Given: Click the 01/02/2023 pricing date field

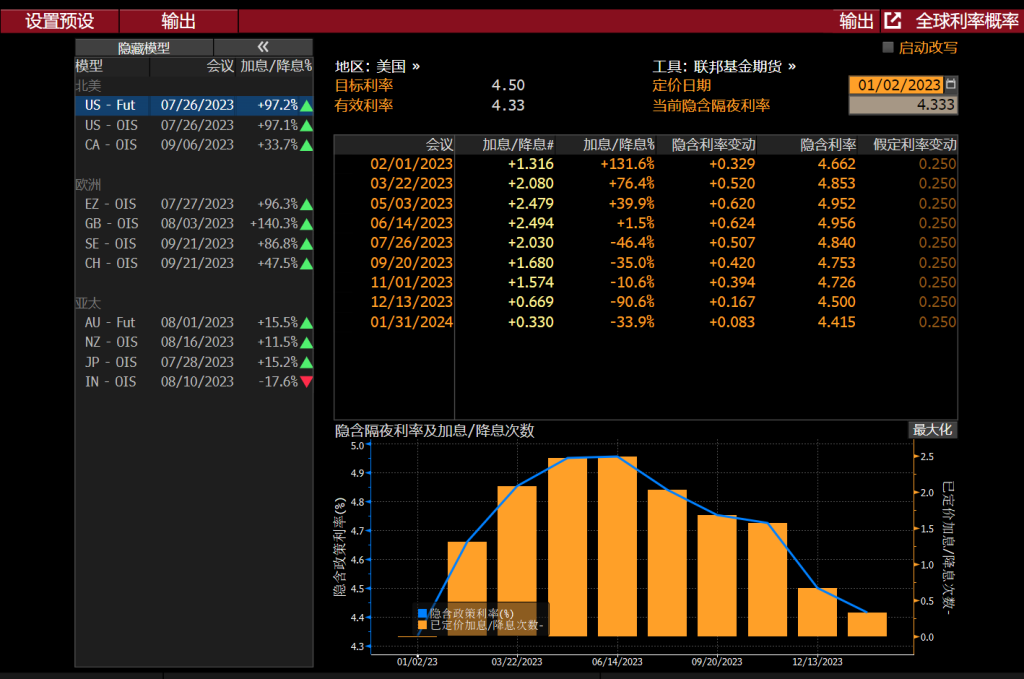Looking at the screenshot, I should [896, 85].
